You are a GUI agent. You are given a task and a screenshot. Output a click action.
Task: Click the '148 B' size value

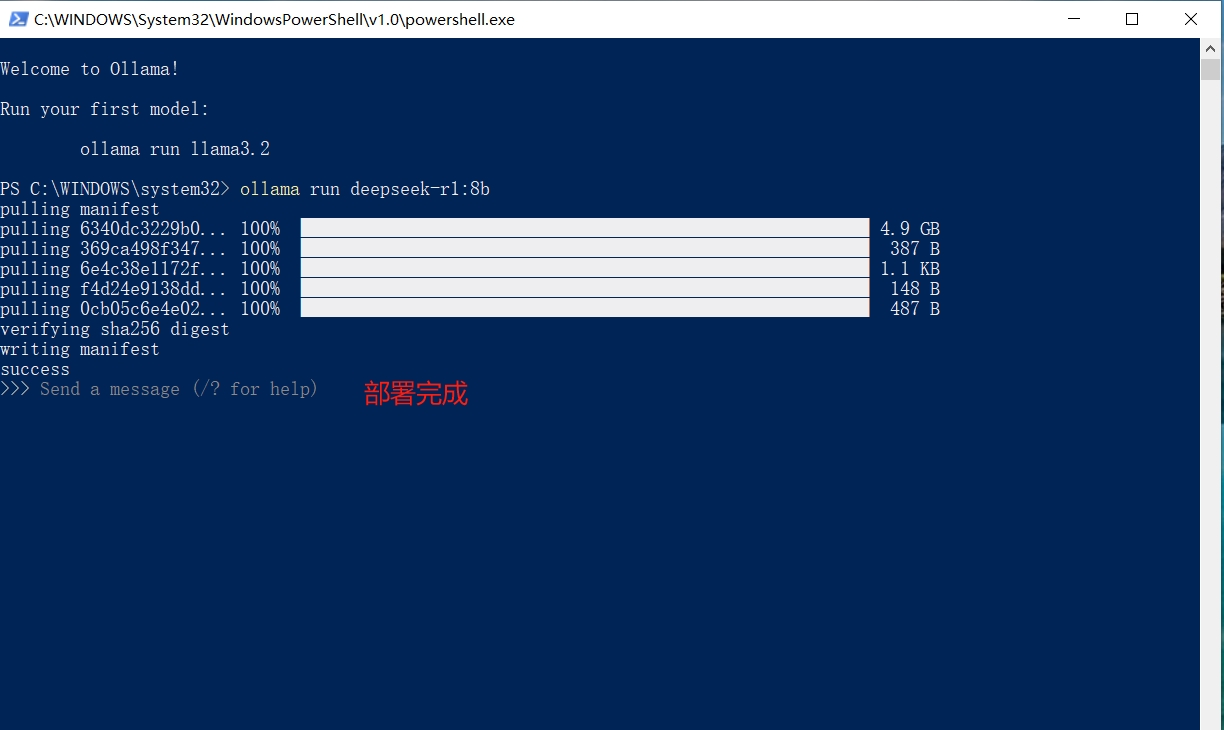(915, 289)
